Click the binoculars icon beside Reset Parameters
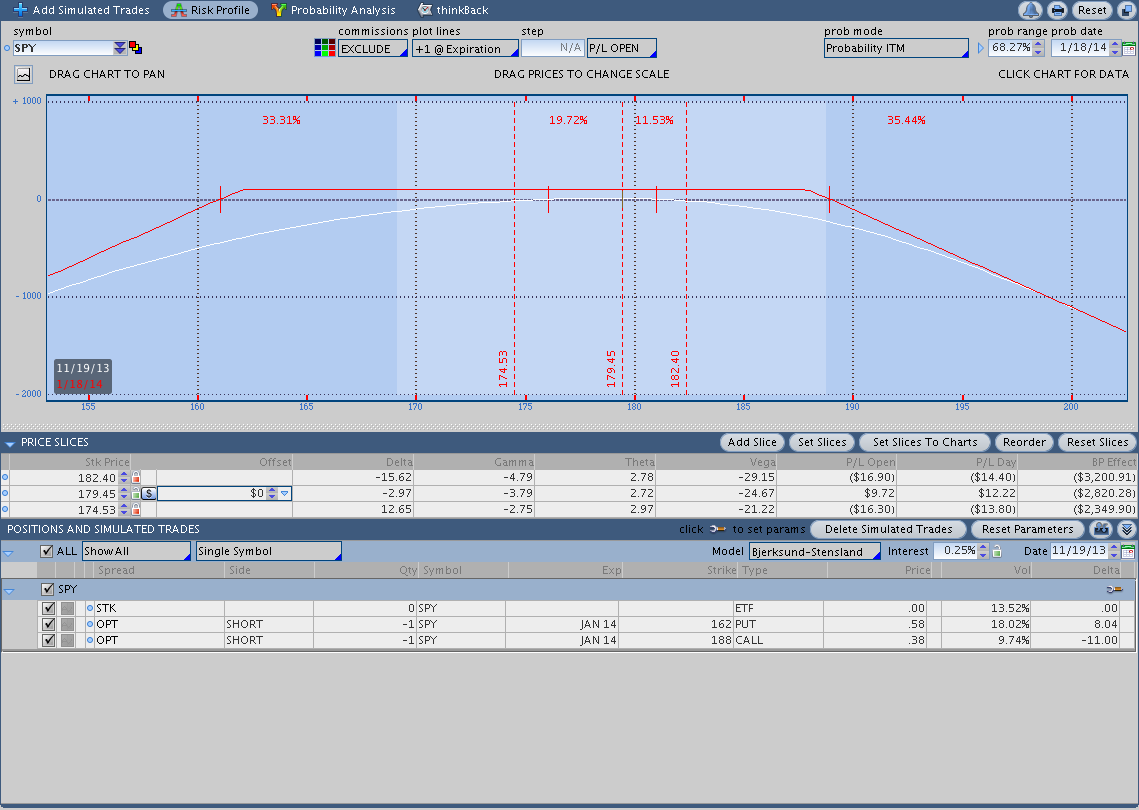The width and height of the screenshot is (1139, 810). click(x=1102, y=529)
